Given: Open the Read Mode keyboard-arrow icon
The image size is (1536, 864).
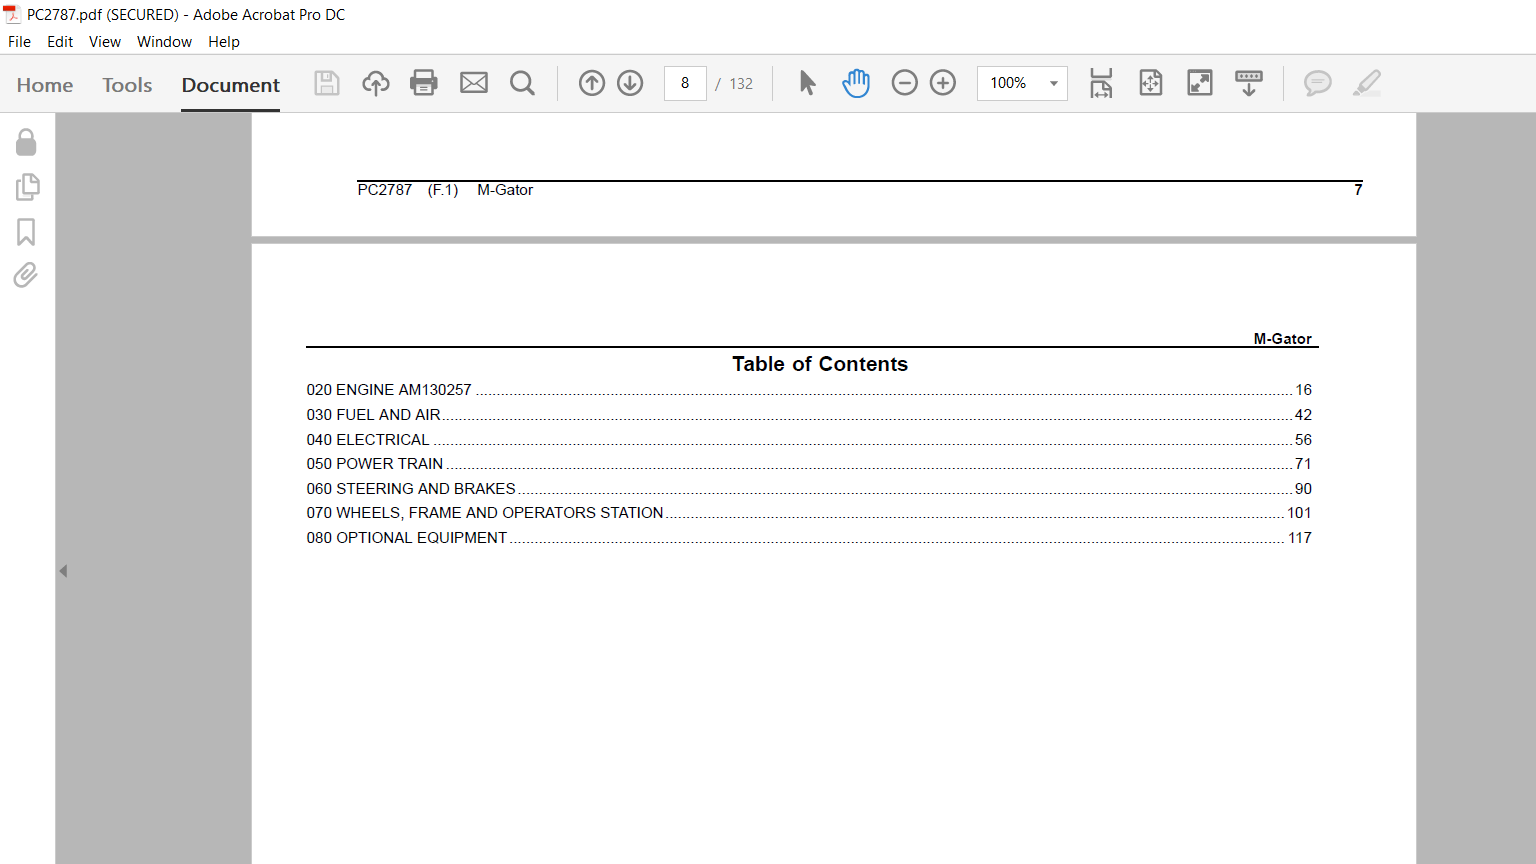Looking at the screenshot, I should (x=1249, y=83).
